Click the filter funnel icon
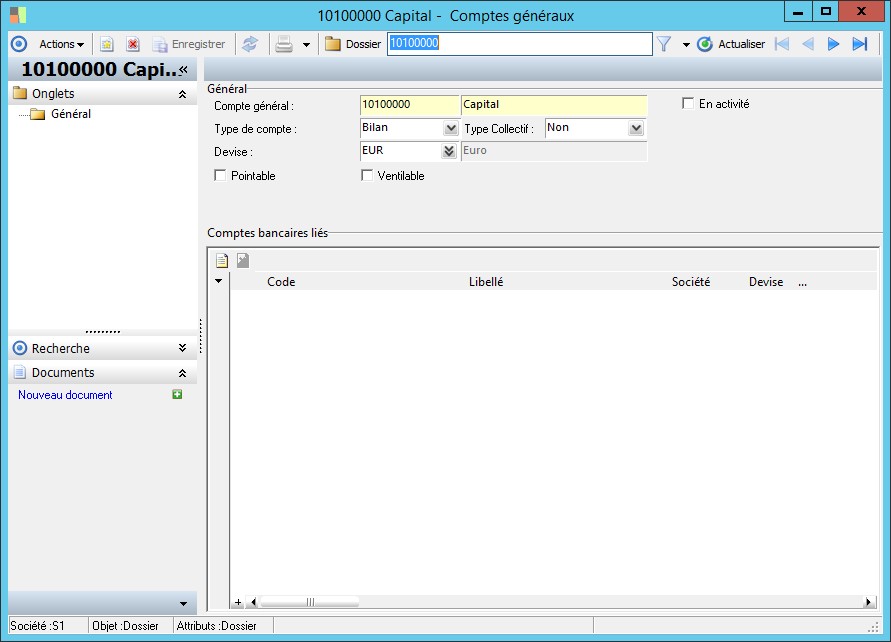The image size is (891, 642). pos(663,44)
